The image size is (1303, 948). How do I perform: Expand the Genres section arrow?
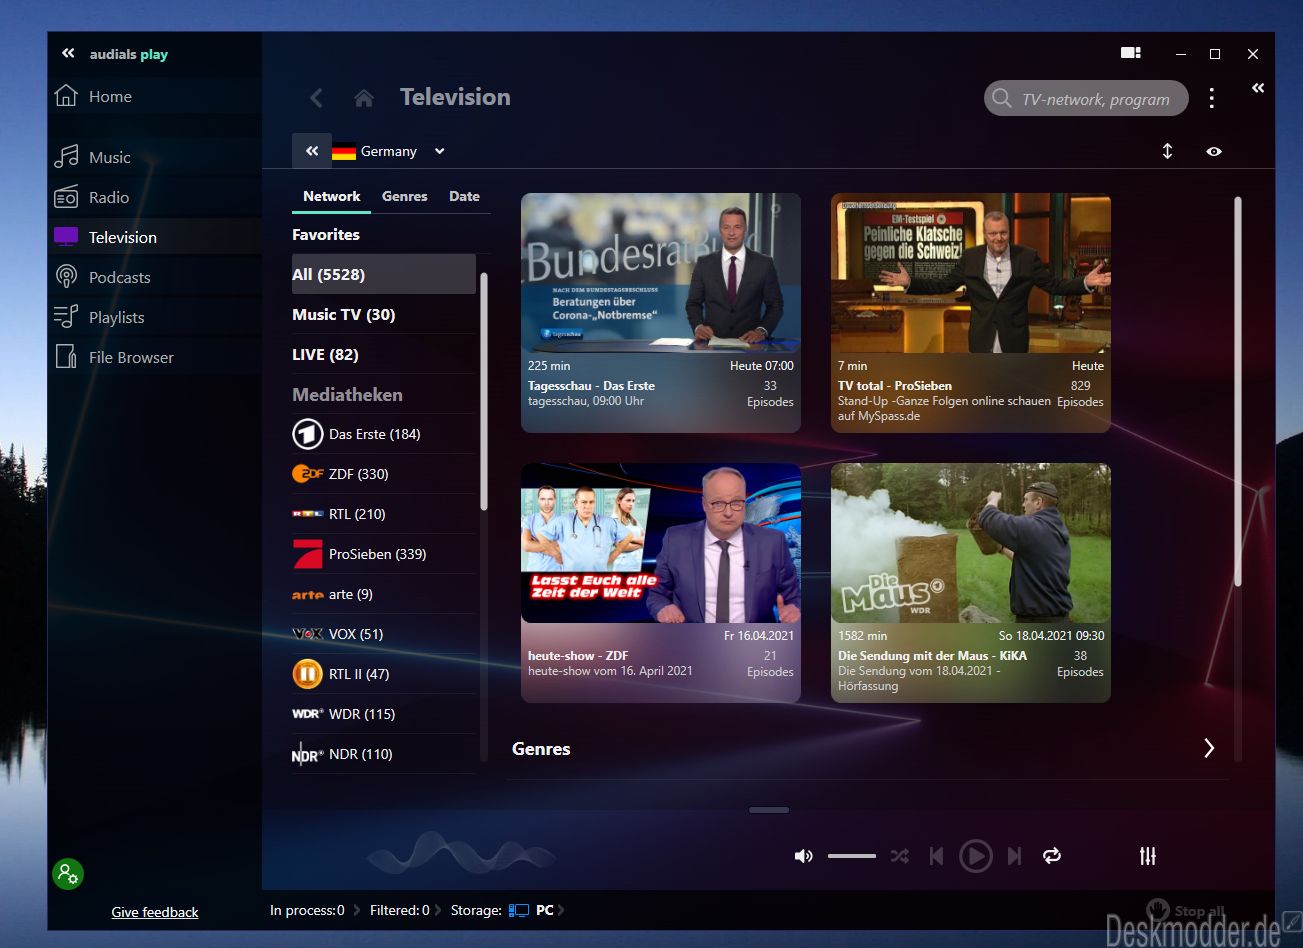pyautogui.click(x=1209, y=748)
